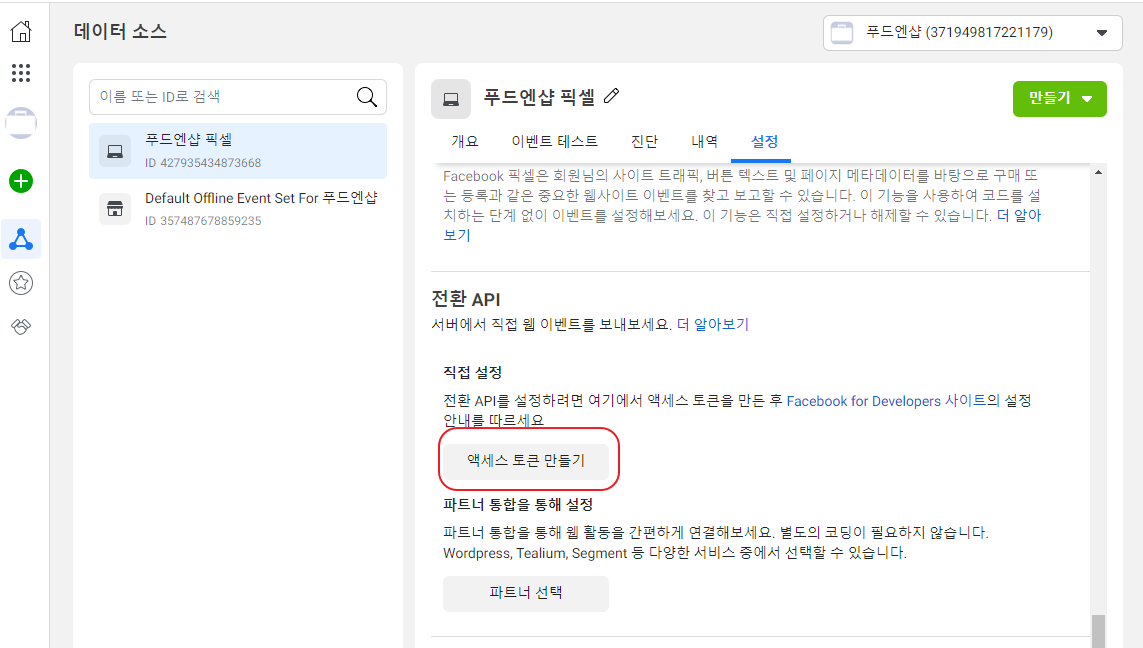Switch to the 개요 tab
The image size is (1143, 648).
click(464, 141)
